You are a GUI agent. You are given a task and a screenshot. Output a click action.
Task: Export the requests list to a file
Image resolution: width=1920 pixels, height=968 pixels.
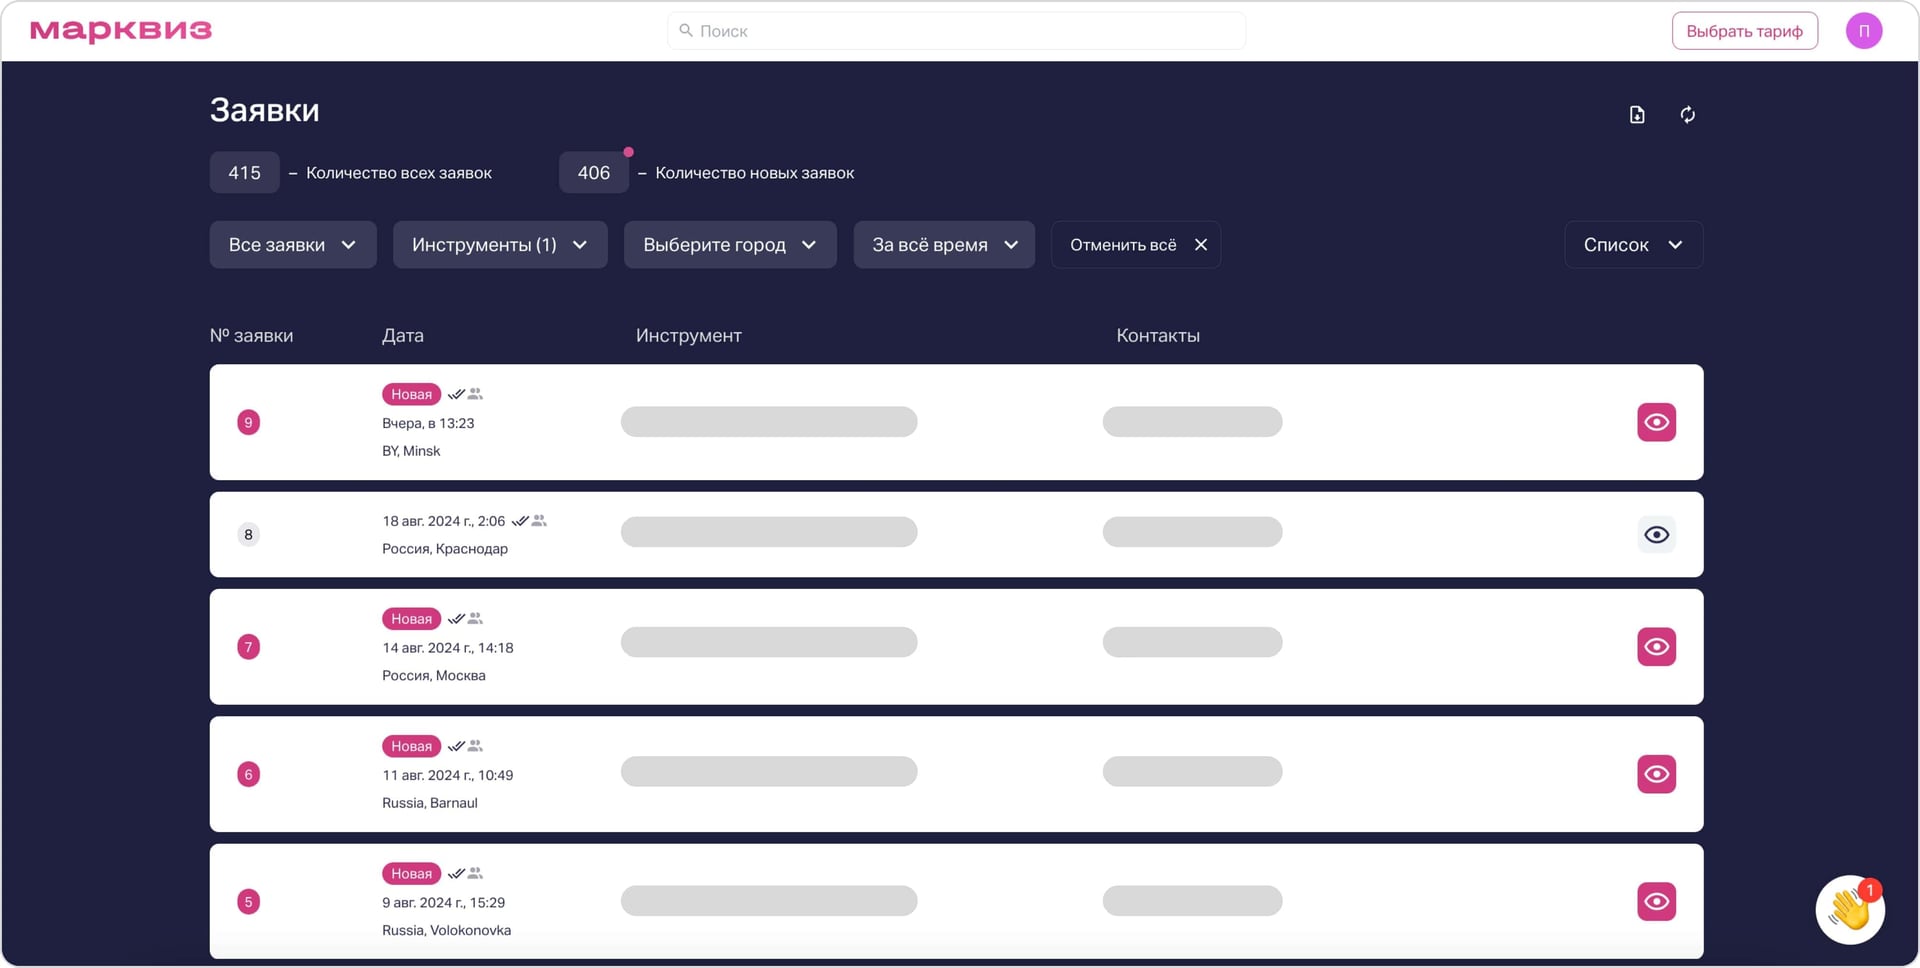coord(1636,114)
